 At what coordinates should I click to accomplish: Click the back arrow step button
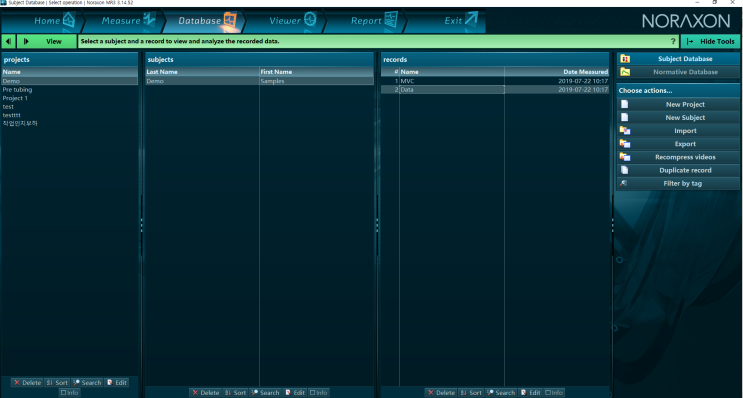[9, 41]
